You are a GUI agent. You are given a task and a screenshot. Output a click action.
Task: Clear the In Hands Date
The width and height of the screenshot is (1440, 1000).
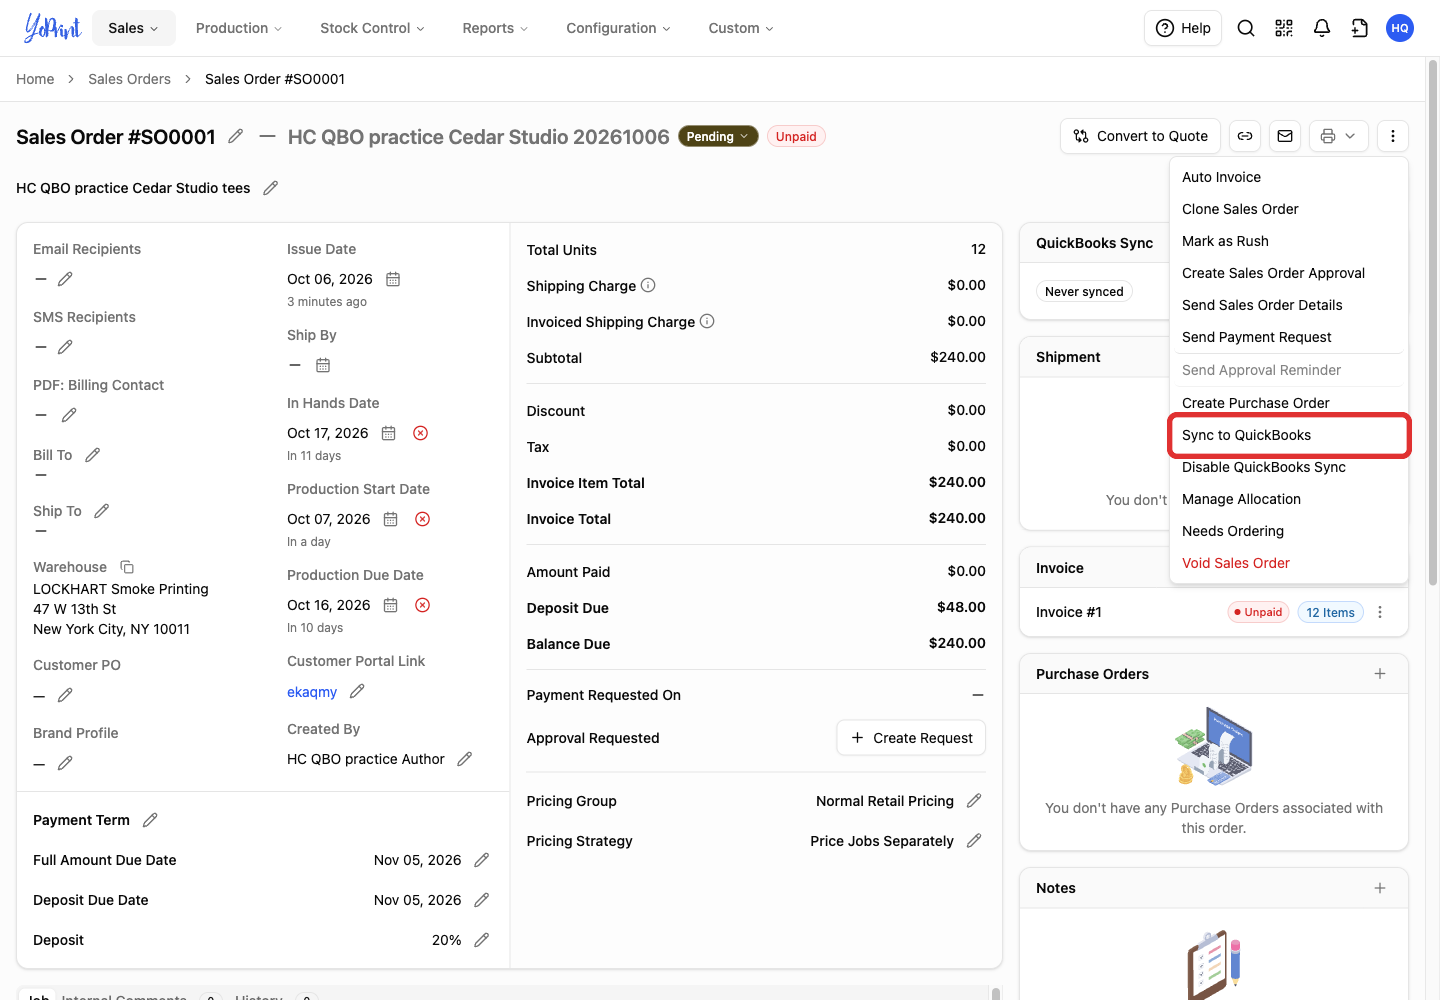pos(421,433)
